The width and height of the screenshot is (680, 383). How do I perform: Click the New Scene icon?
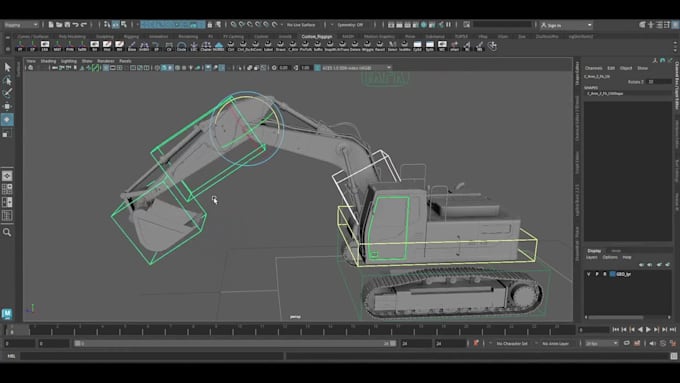point(51,25)
